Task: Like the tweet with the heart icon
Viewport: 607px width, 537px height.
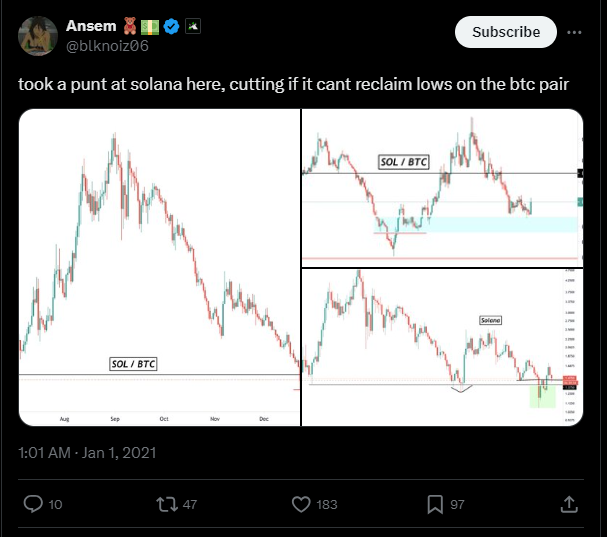Action: pos(298,505)
